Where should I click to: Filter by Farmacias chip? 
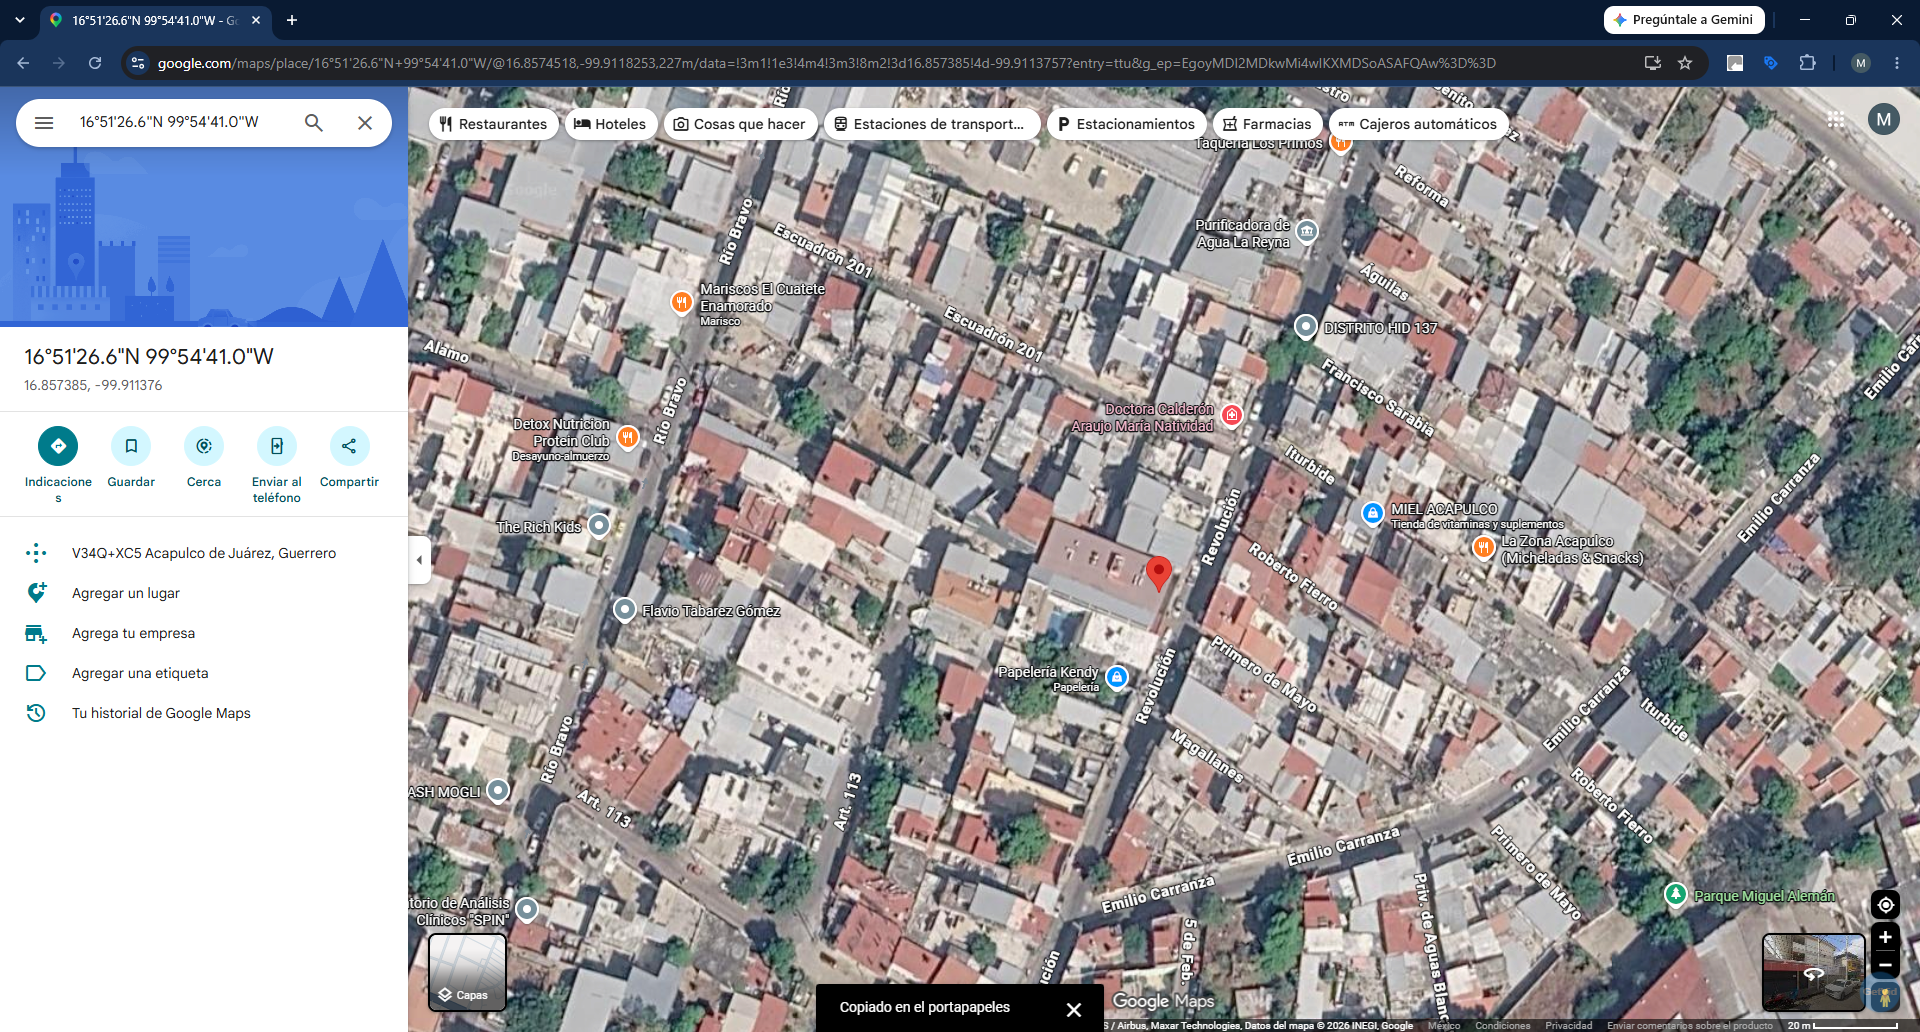pos(1268,124)
